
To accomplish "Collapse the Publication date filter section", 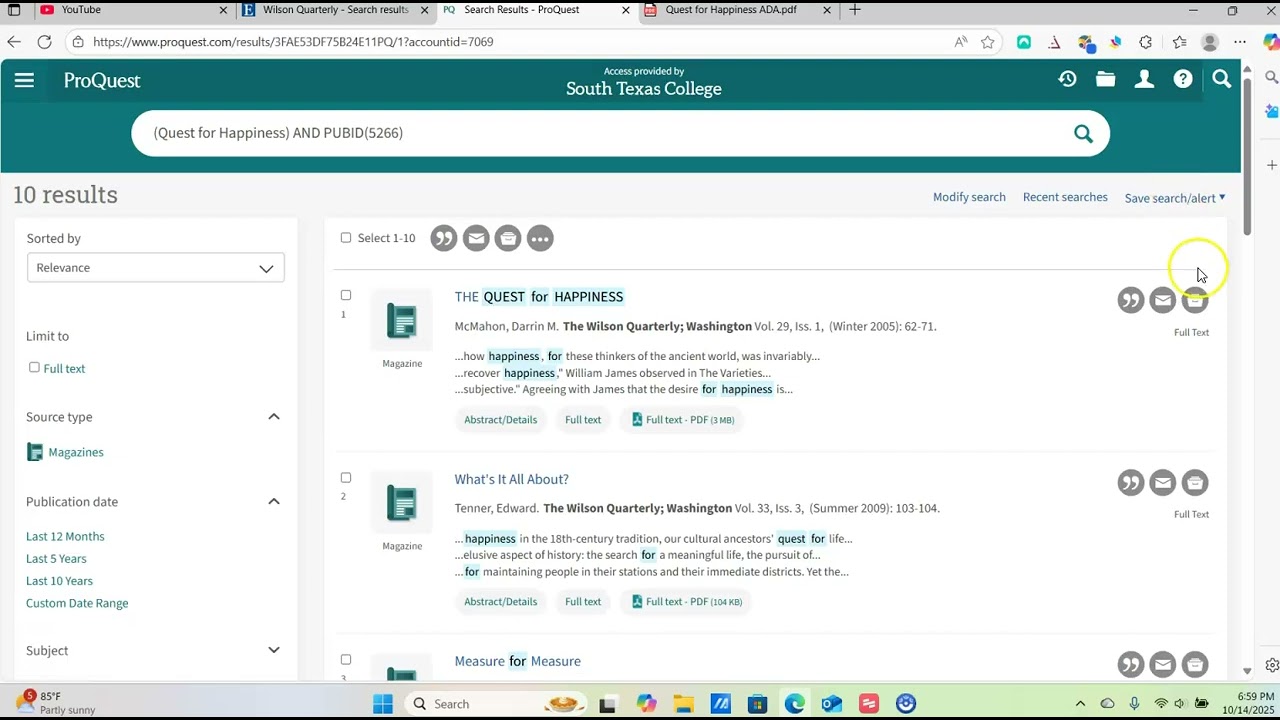I will coord(274,502).
